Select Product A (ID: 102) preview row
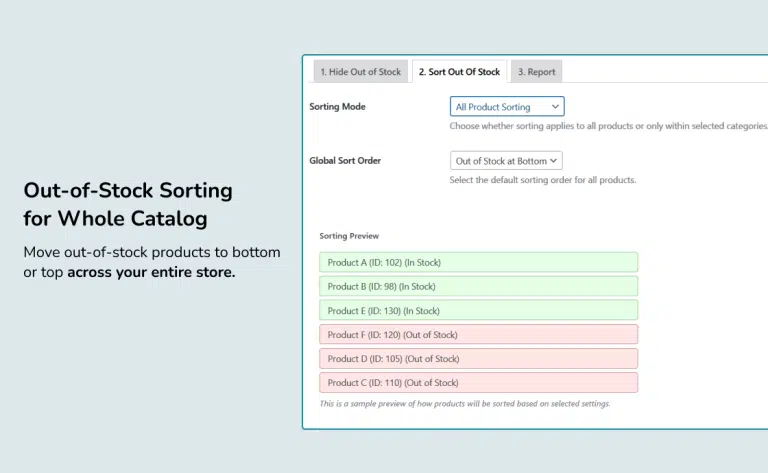Image resolution: width=768 pixels, height=473 pixels. [x=478, y=262]
